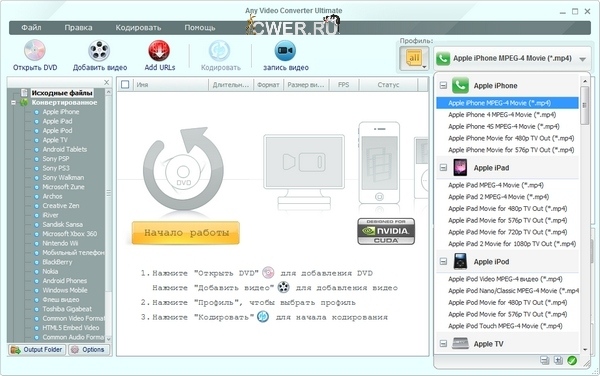Viewport: 600px width, 376px height.
Task: Click the Статус column header
Action: point(388,85)
